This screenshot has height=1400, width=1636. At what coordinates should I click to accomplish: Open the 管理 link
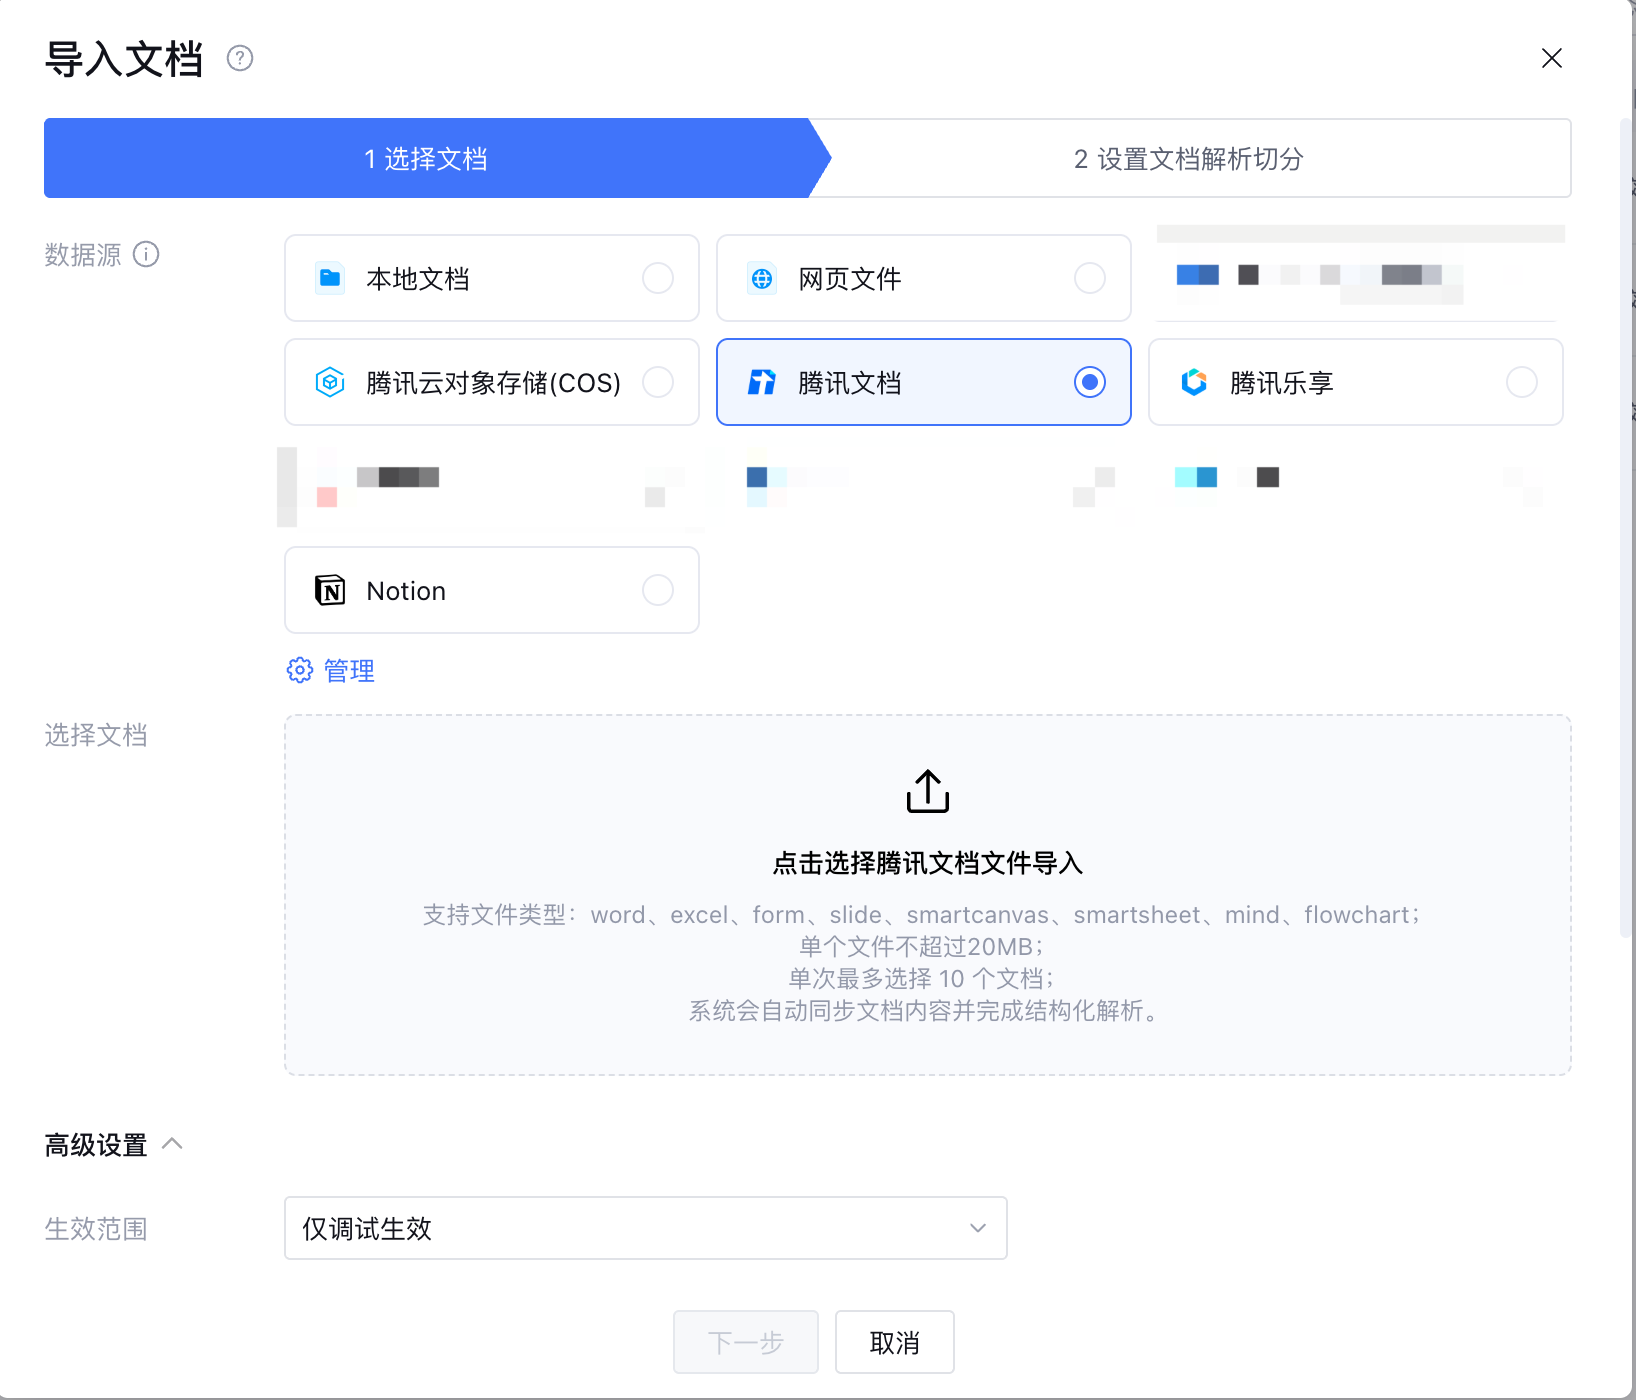(349, 671)
